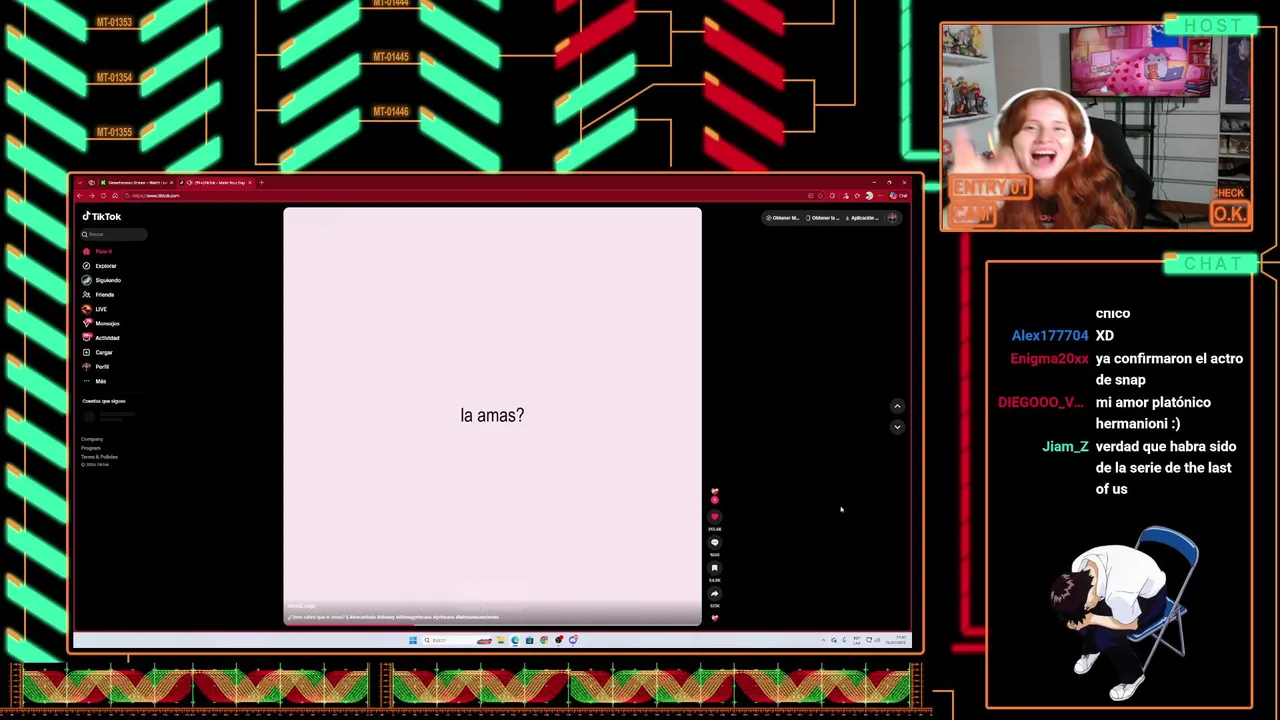Open the TikTok logo home link
Image resolution: width=1280 pixels, height=720 pixels.
coord(102,216)
